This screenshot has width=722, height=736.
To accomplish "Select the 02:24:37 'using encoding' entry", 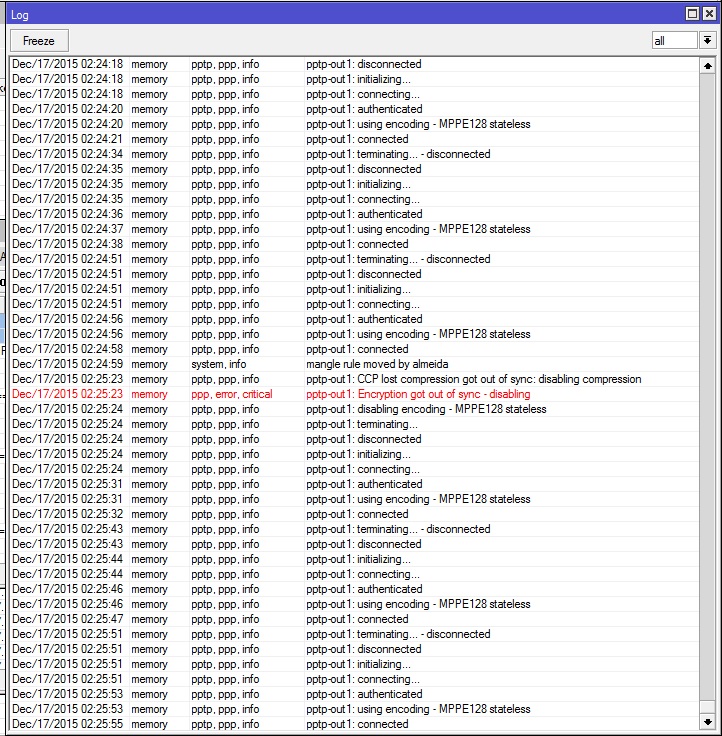I will click(x=354, y=229).
